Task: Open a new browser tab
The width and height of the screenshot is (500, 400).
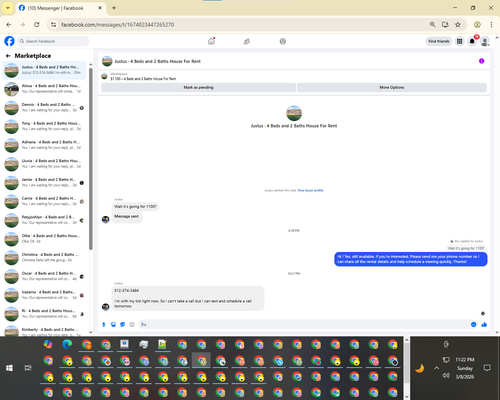Action: (x=114, y=8)
